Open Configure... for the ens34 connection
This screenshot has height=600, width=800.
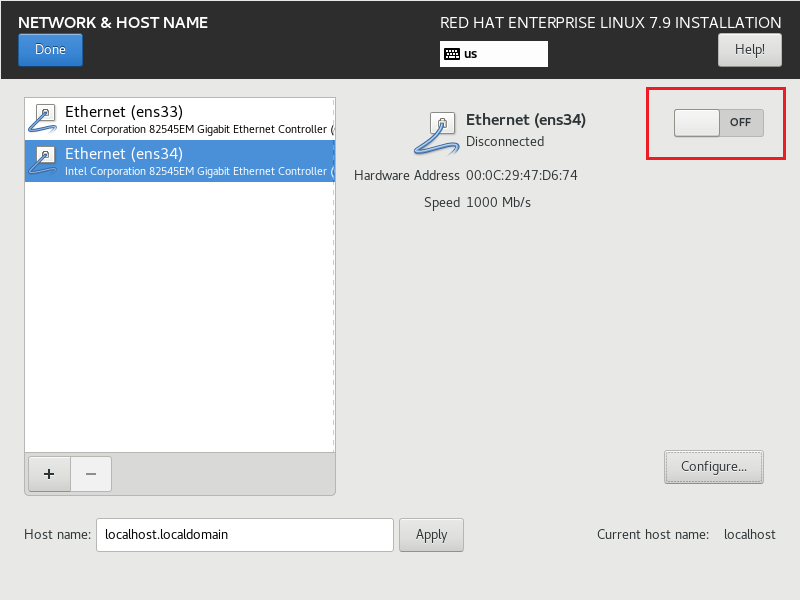[713, 467]
